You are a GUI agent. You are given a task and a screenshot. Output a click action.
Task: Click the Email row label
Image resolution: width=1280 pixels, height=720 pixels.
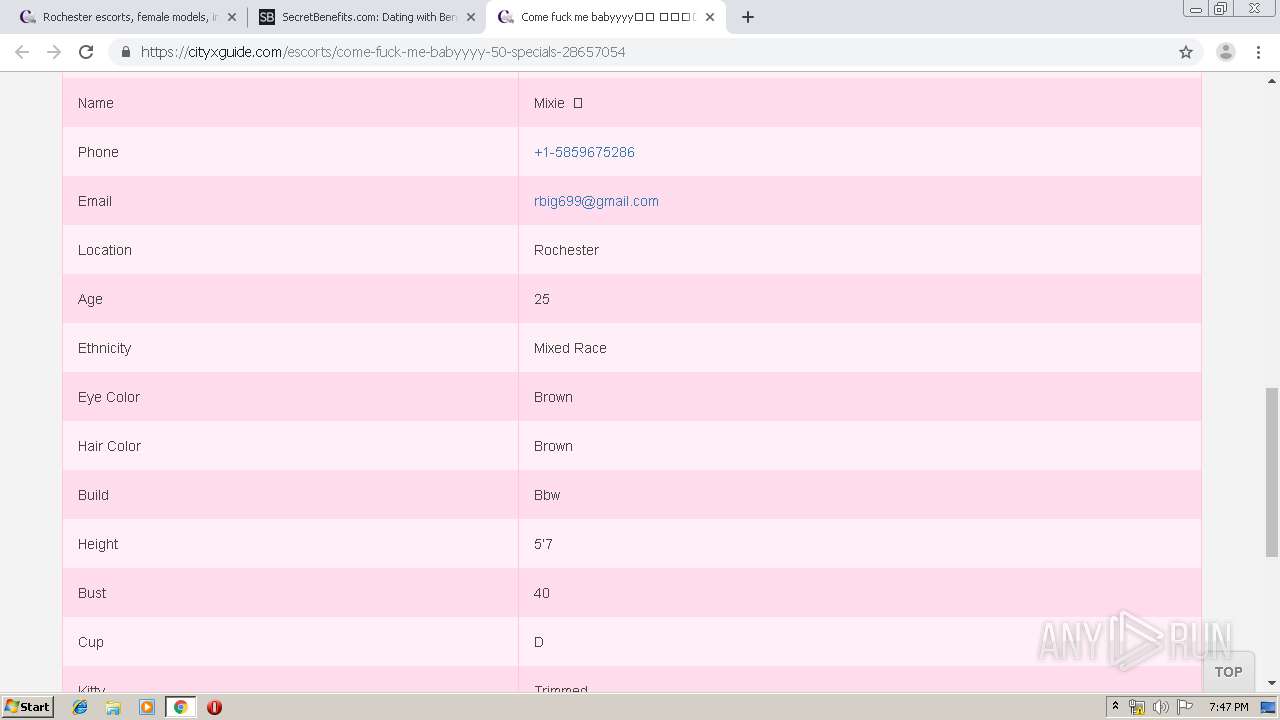coord(95,201)
